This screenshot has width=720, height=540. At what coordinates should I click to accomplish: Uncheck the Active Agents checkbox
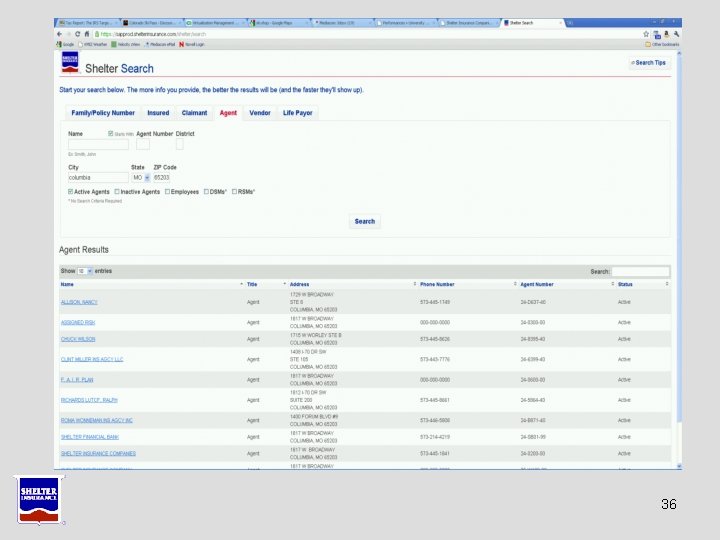click(x=70, y=191)
